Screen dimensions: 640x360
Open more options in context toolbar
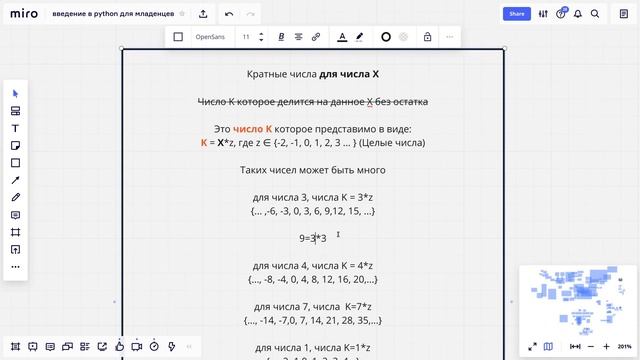click(449, 37)
